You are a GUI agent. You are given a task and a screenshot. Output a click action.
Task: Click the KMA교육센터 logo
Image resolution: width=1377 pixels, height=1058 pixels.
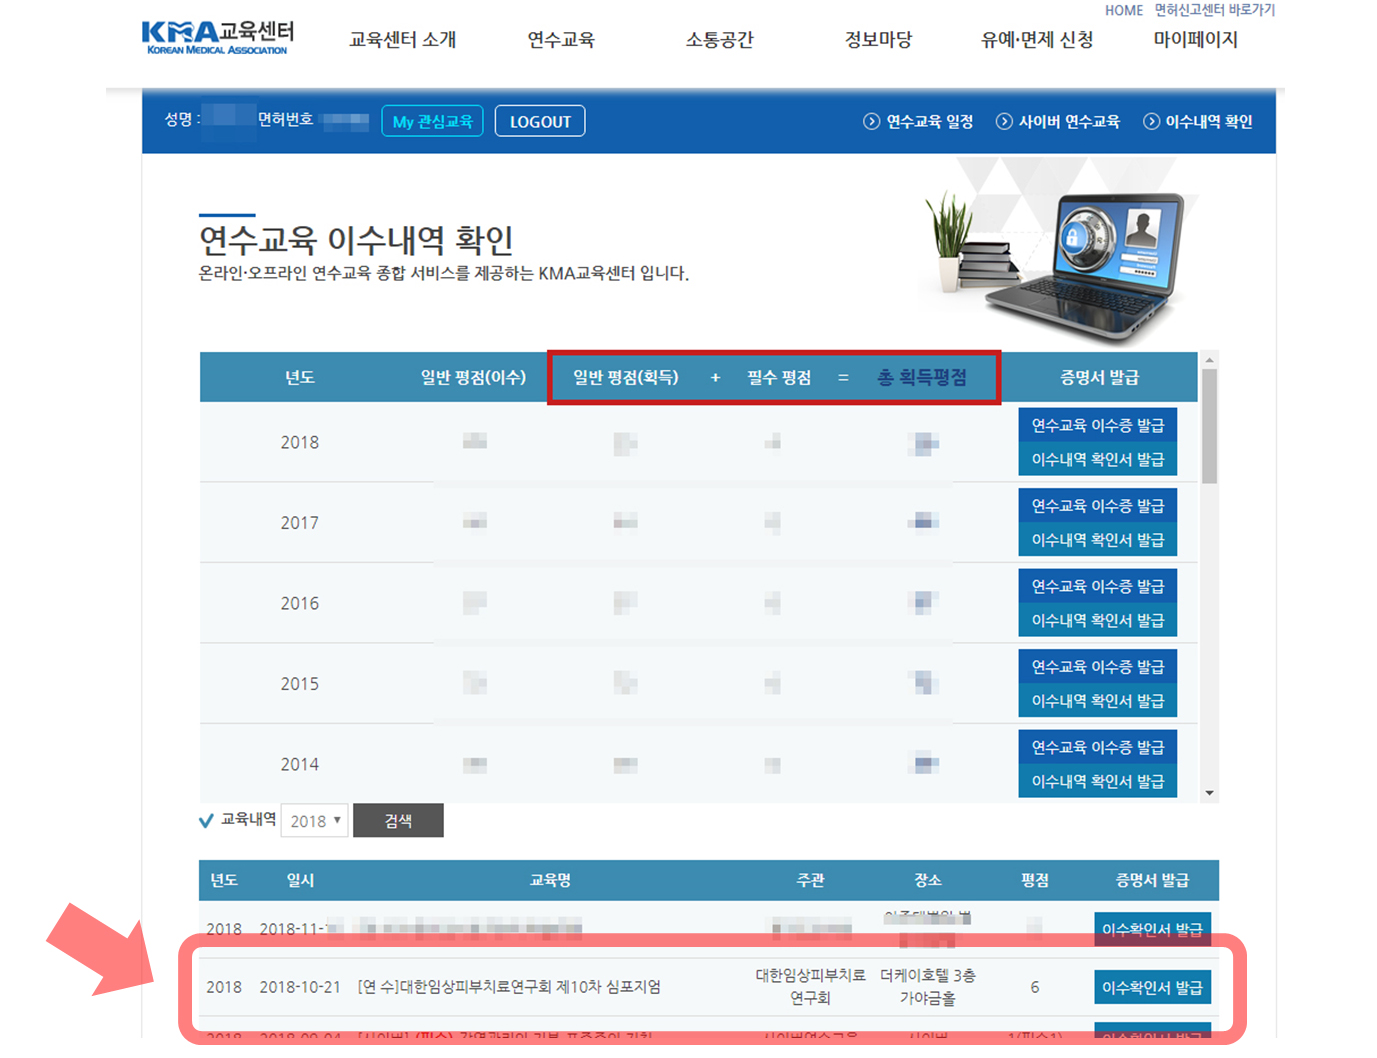pyautogui.click(x=217, y=38)
